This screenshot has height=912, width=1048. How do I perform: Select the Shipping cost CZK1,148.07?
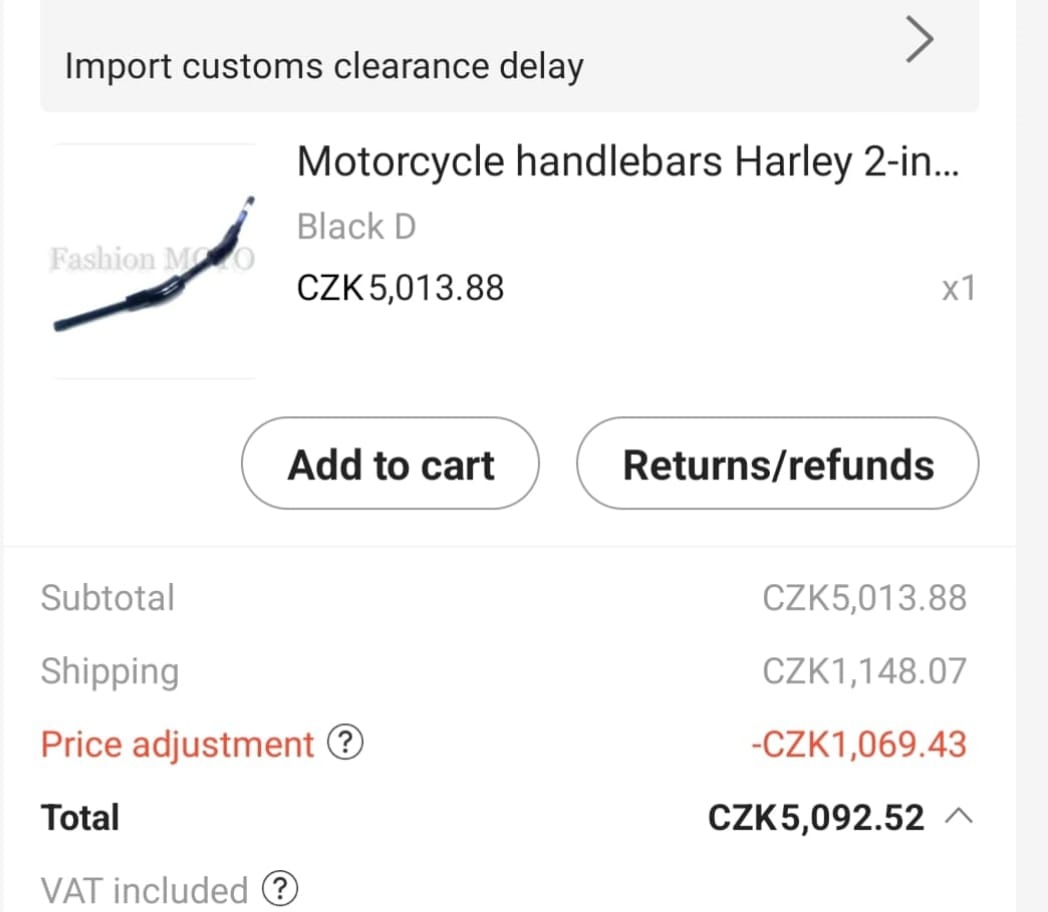point(866,671)
